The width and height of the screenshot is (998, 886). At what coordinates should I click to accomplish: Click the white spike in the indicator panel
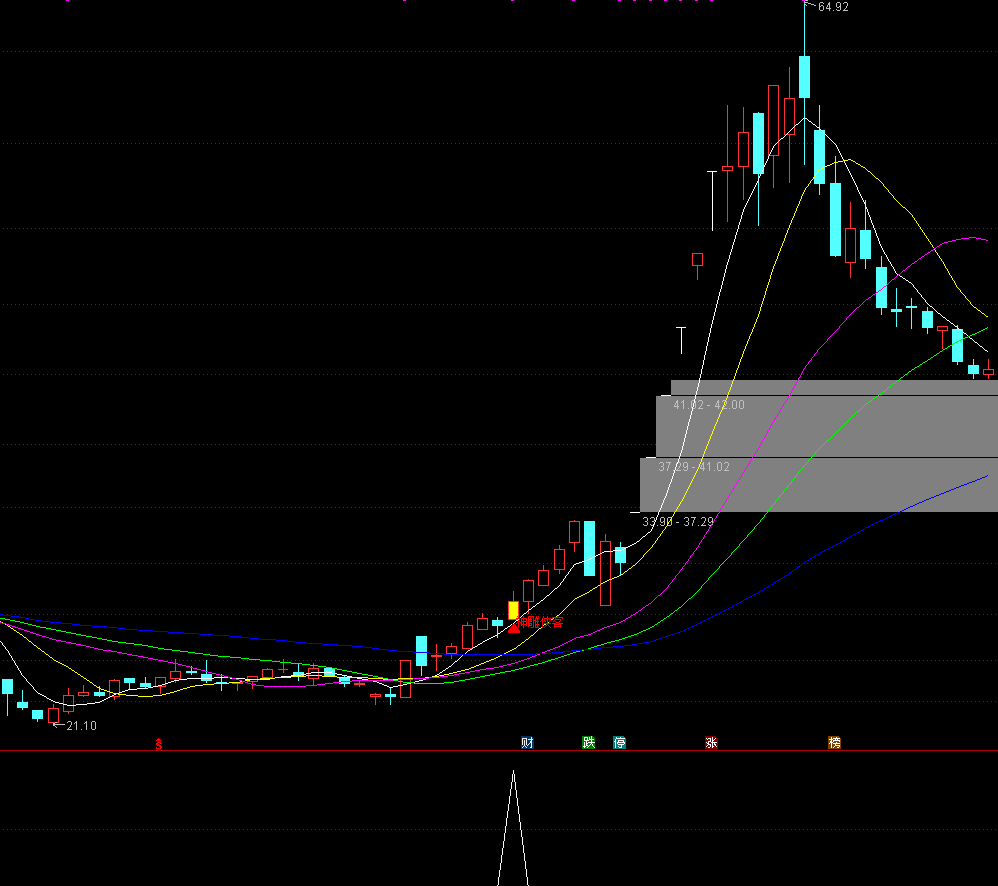(514, 820)
